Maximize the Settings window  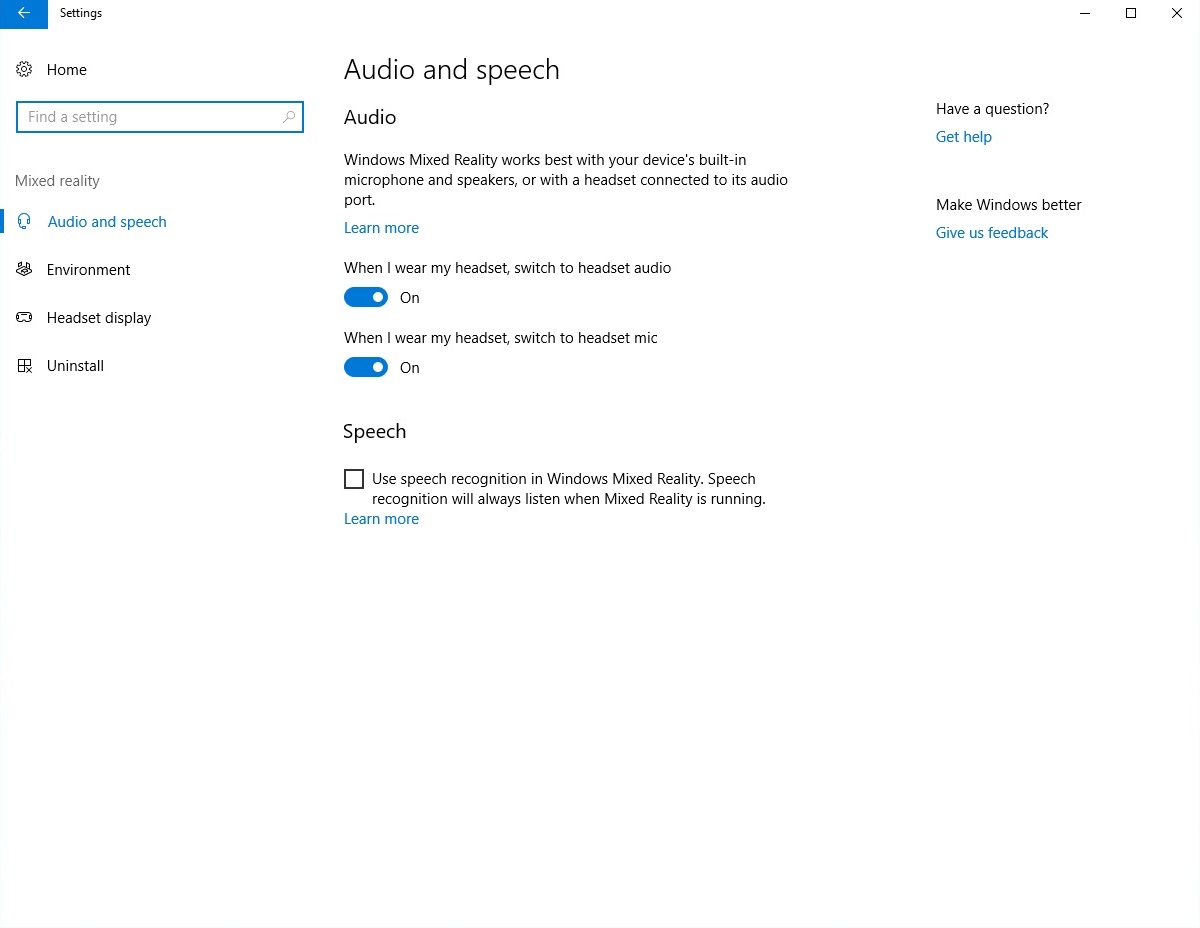click(x=1131, y=14)
